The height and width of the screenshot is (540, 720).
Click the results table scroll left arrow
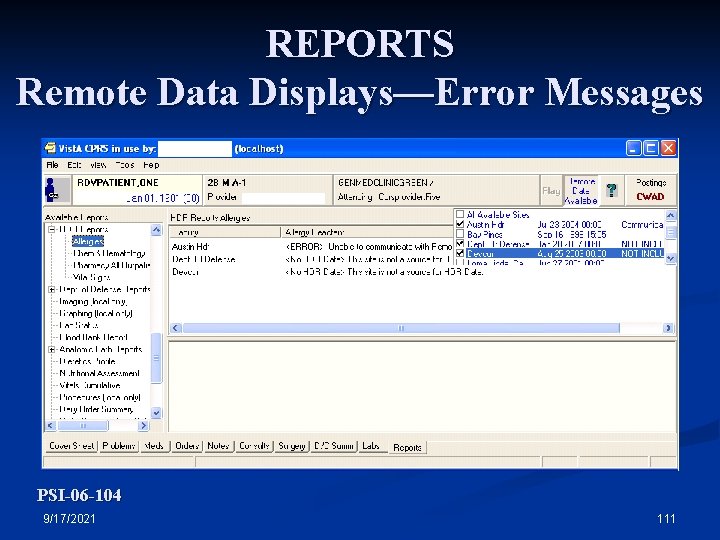pyautogui.click(x=175, y=328)
